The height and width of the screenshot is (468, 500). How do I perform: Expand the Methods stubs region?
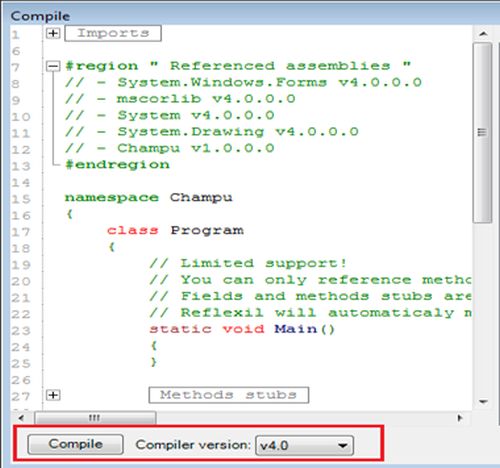coord(53,395)
